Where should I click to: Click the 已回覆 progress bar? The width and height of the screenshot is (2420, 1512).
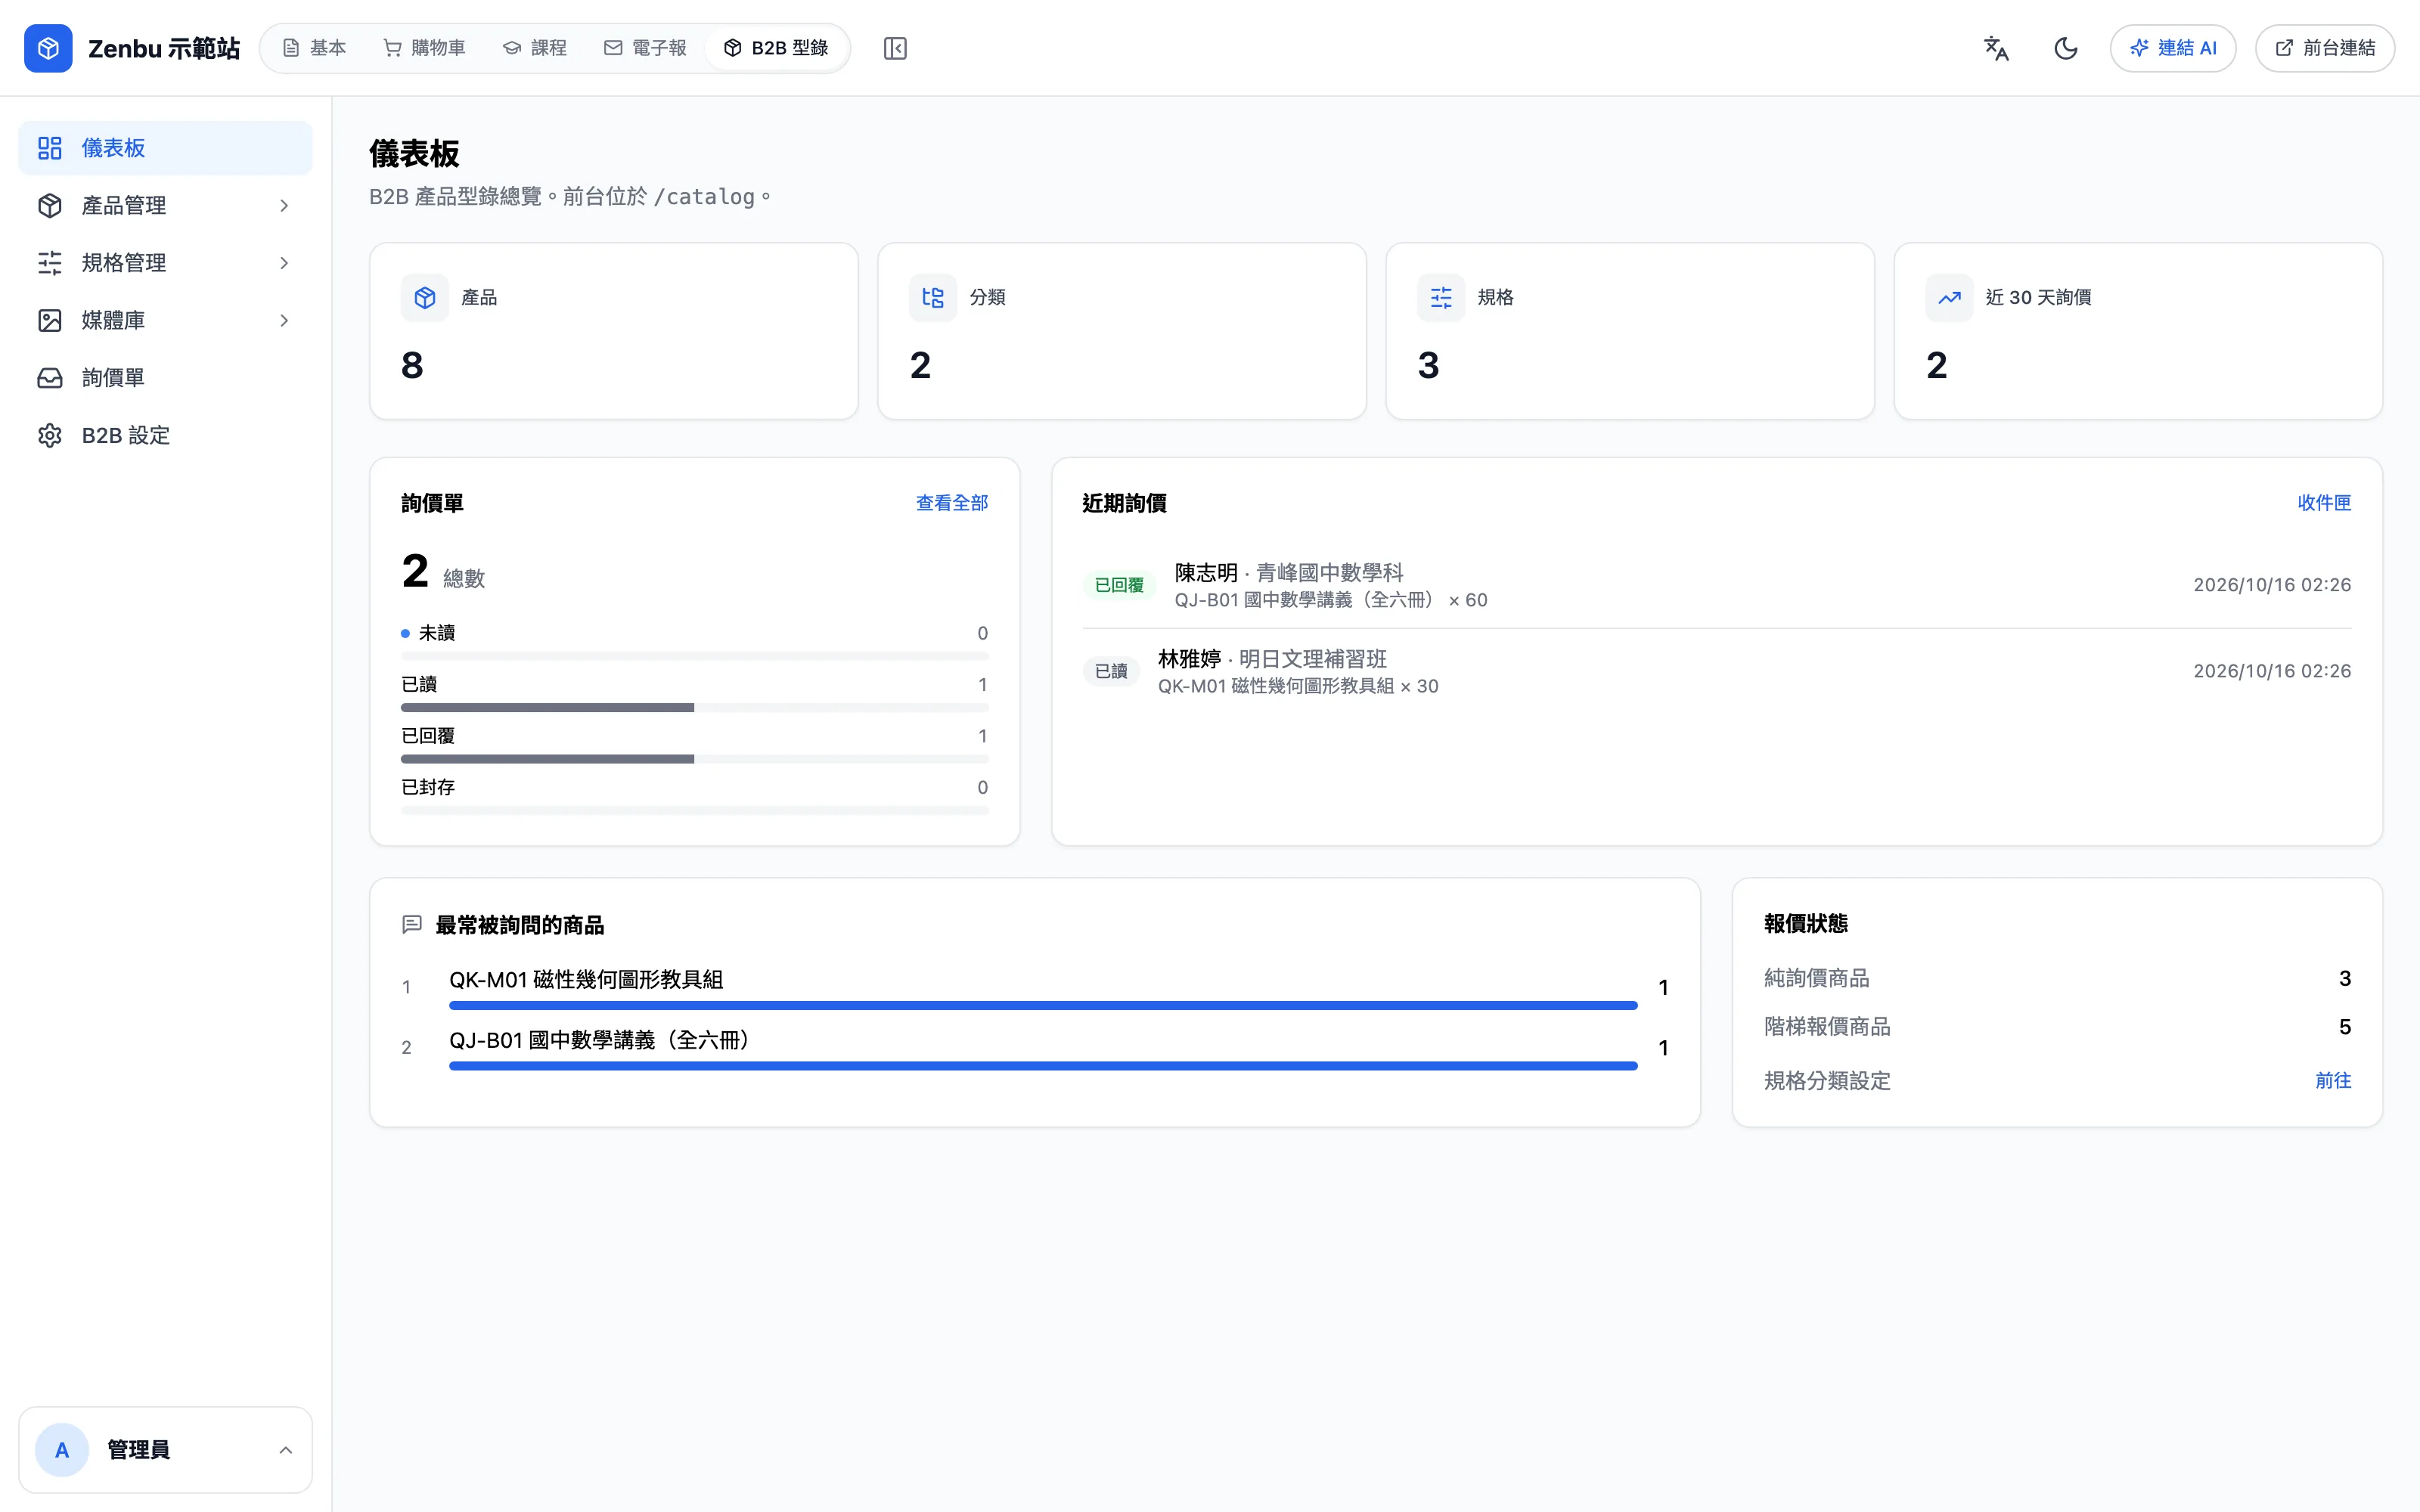(x=694, y=759)
